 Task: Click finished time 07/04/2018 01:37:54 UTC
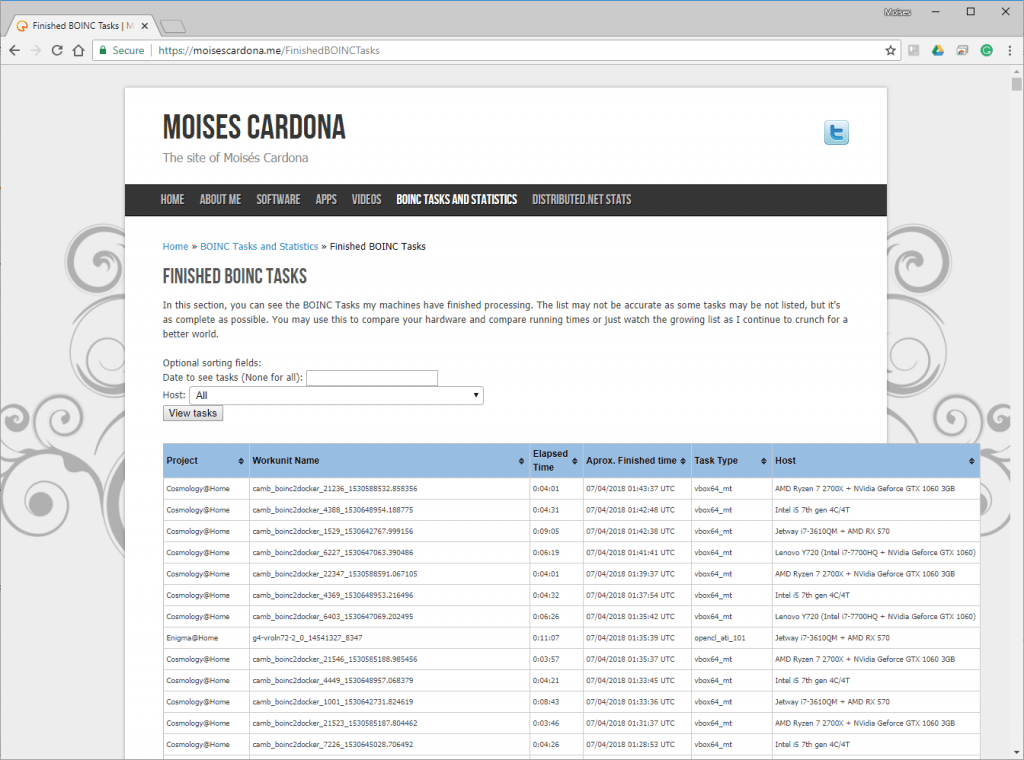tap(630, 595)
